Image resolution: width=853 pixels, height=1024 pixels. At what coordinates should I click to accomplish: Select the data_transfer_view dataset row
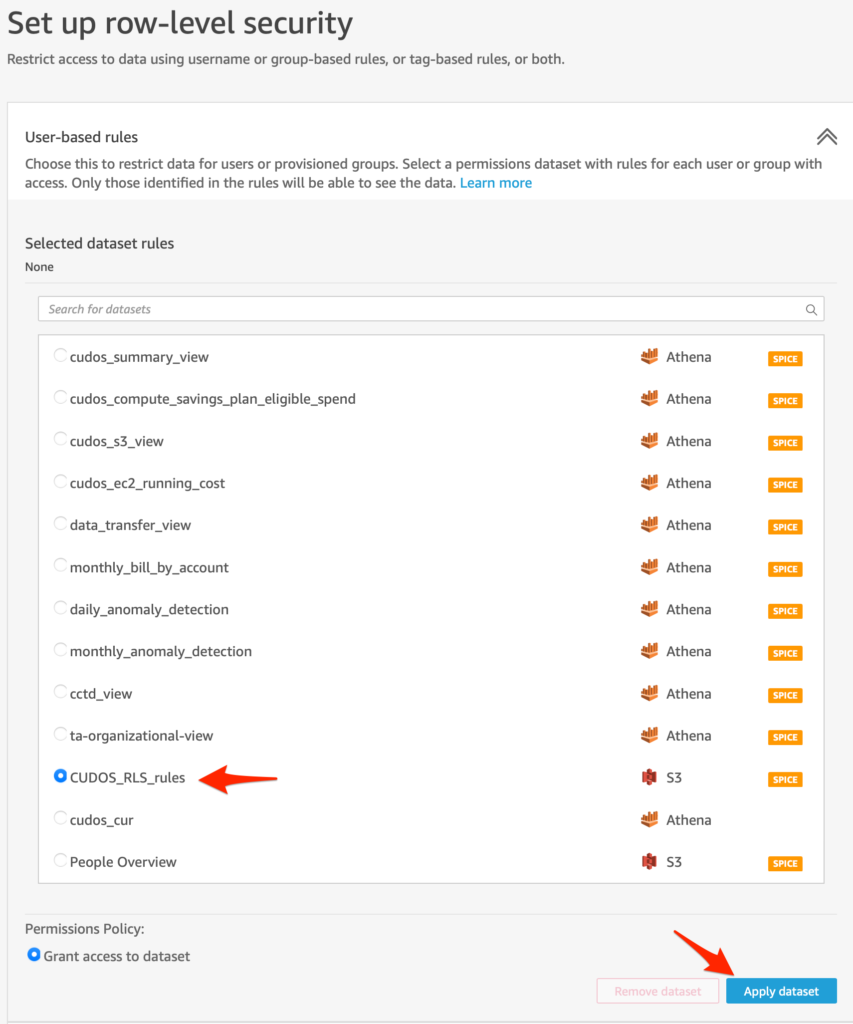click(x=130, y=525)
